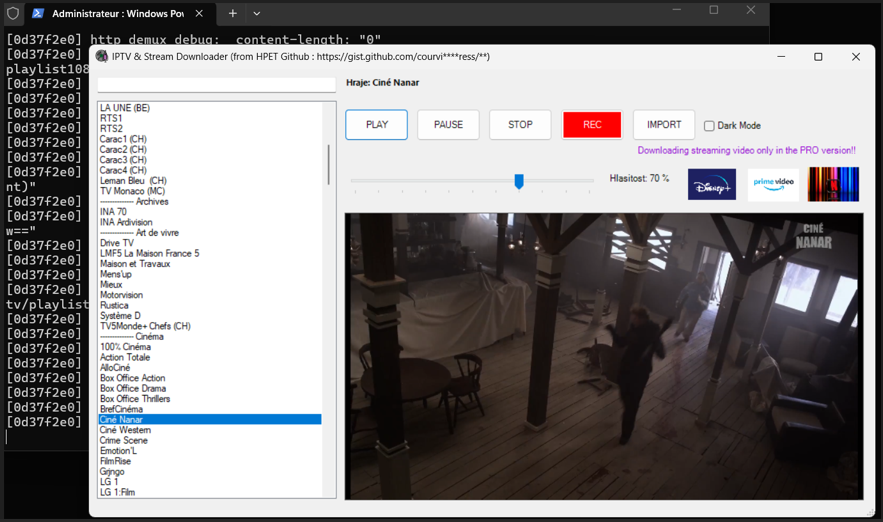The image size is (883, 522).
Task: Click the IPTV app icon in title bar
Action: 102,56
